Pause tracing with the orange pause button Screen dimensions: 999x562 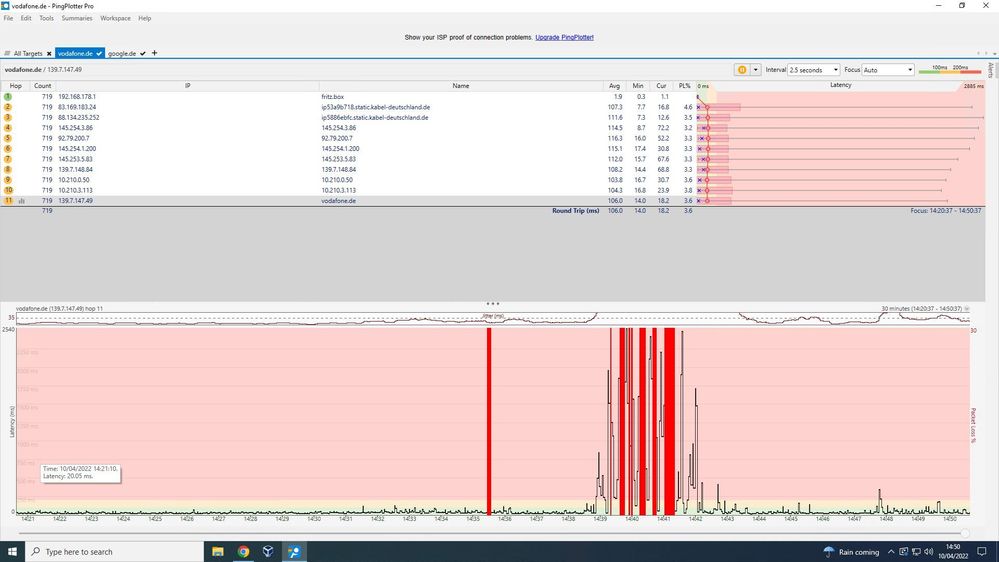[x=742, y=69]
